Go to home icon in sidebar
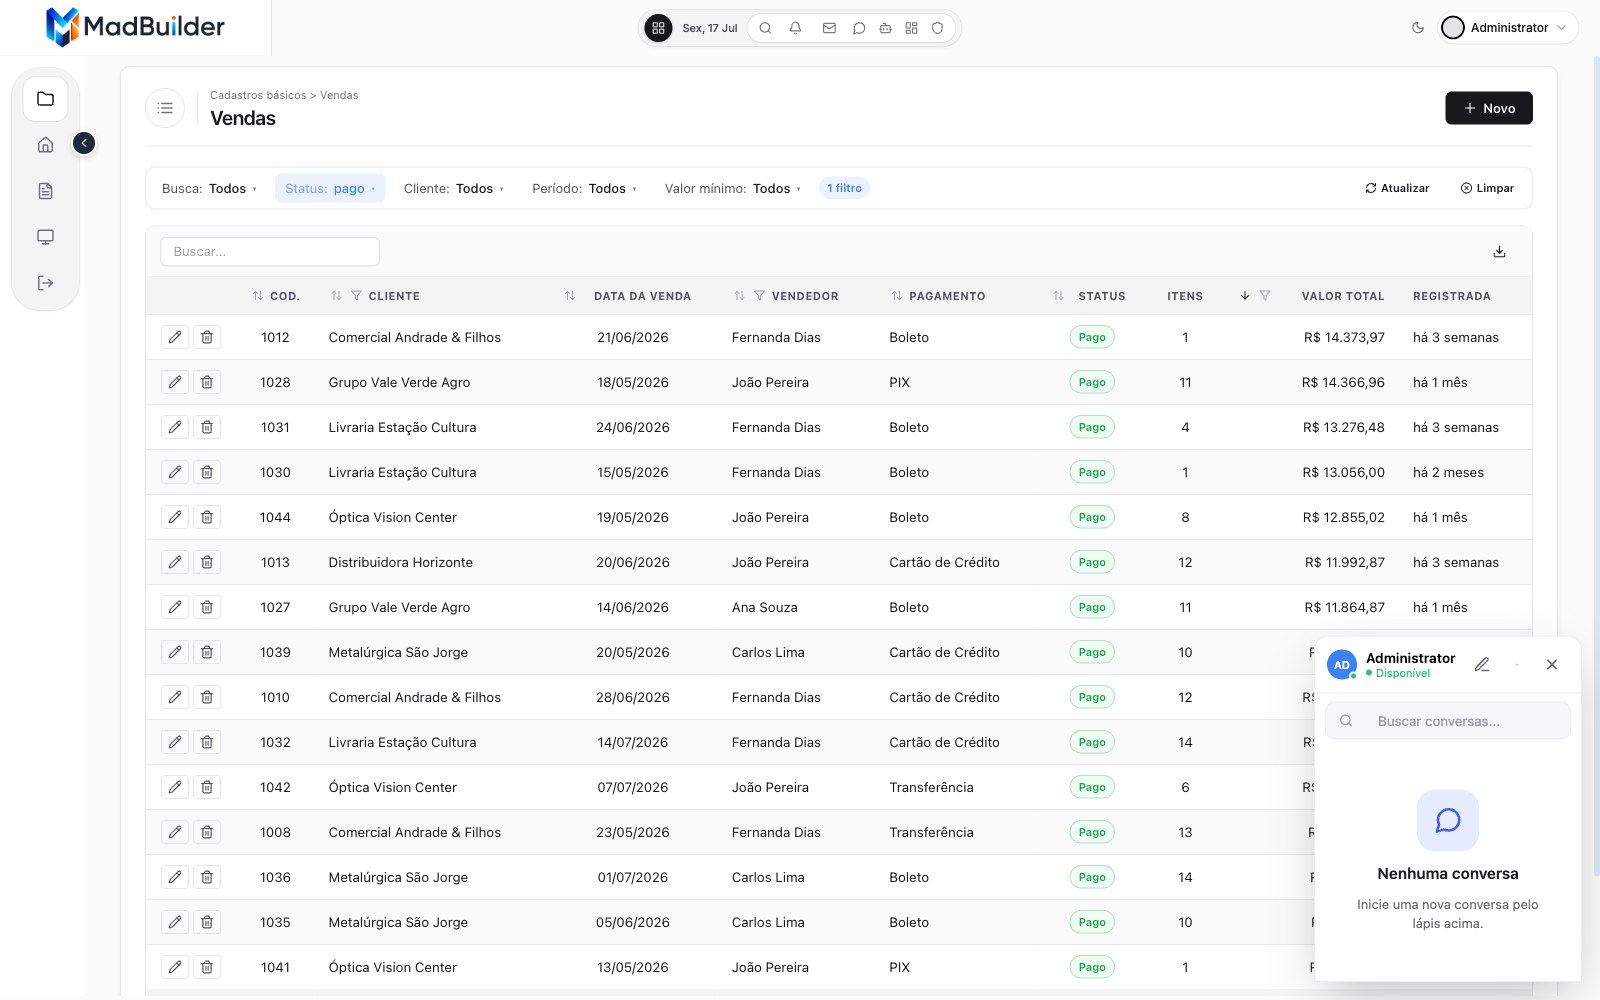Viewport: 1600px width, 1000px height. click(45, 145)
